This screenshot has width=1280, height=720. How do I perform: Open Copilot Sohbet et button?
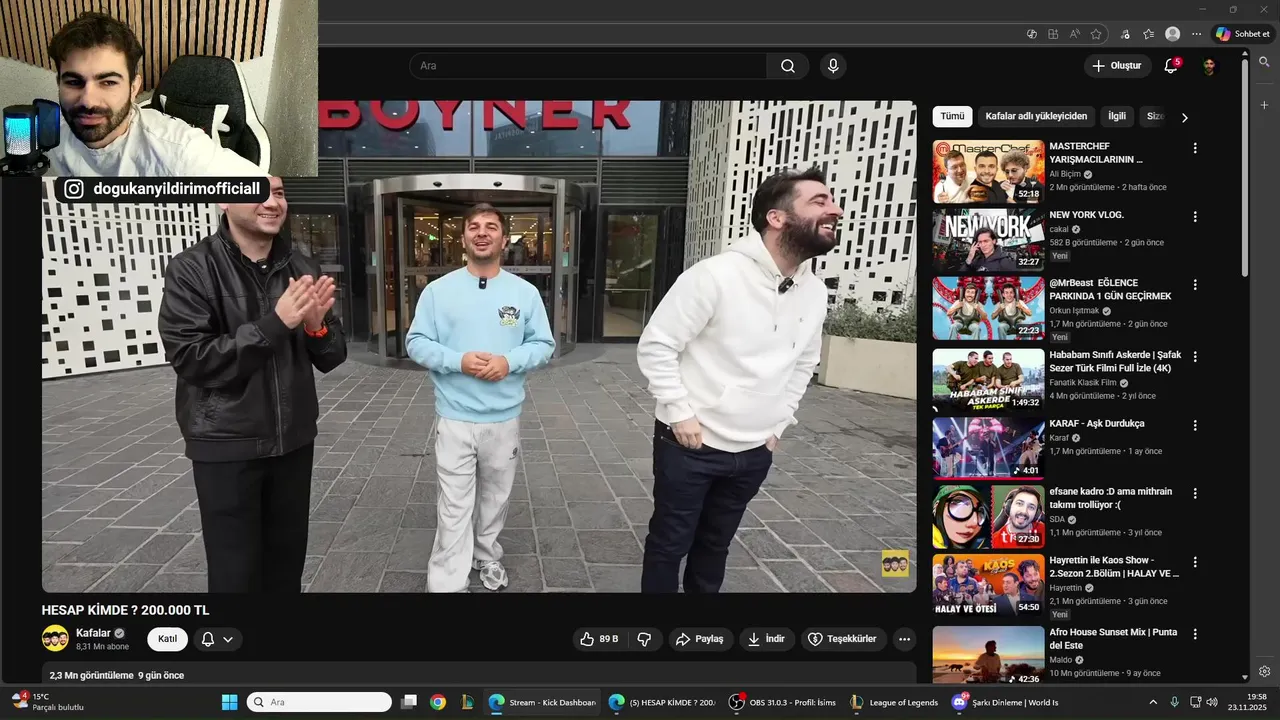click(1242, 34)
